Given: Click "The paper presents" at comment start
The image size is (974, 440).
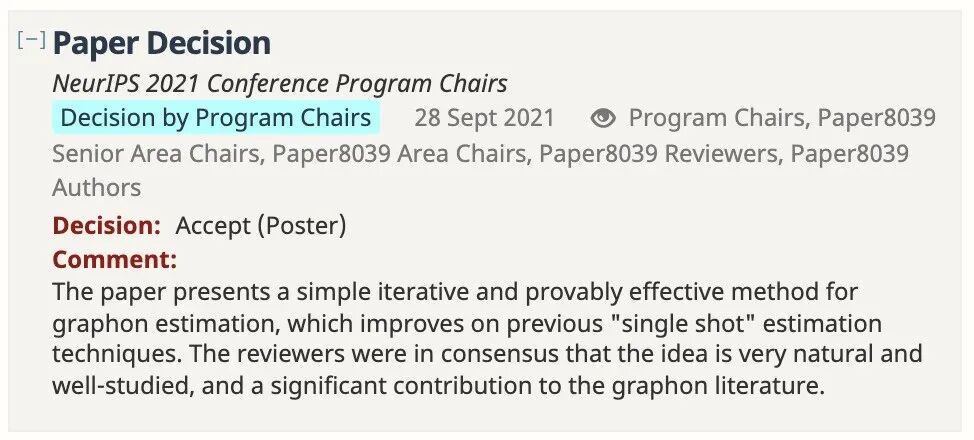Looking at the screenshot, I should (x=129, y=292).
